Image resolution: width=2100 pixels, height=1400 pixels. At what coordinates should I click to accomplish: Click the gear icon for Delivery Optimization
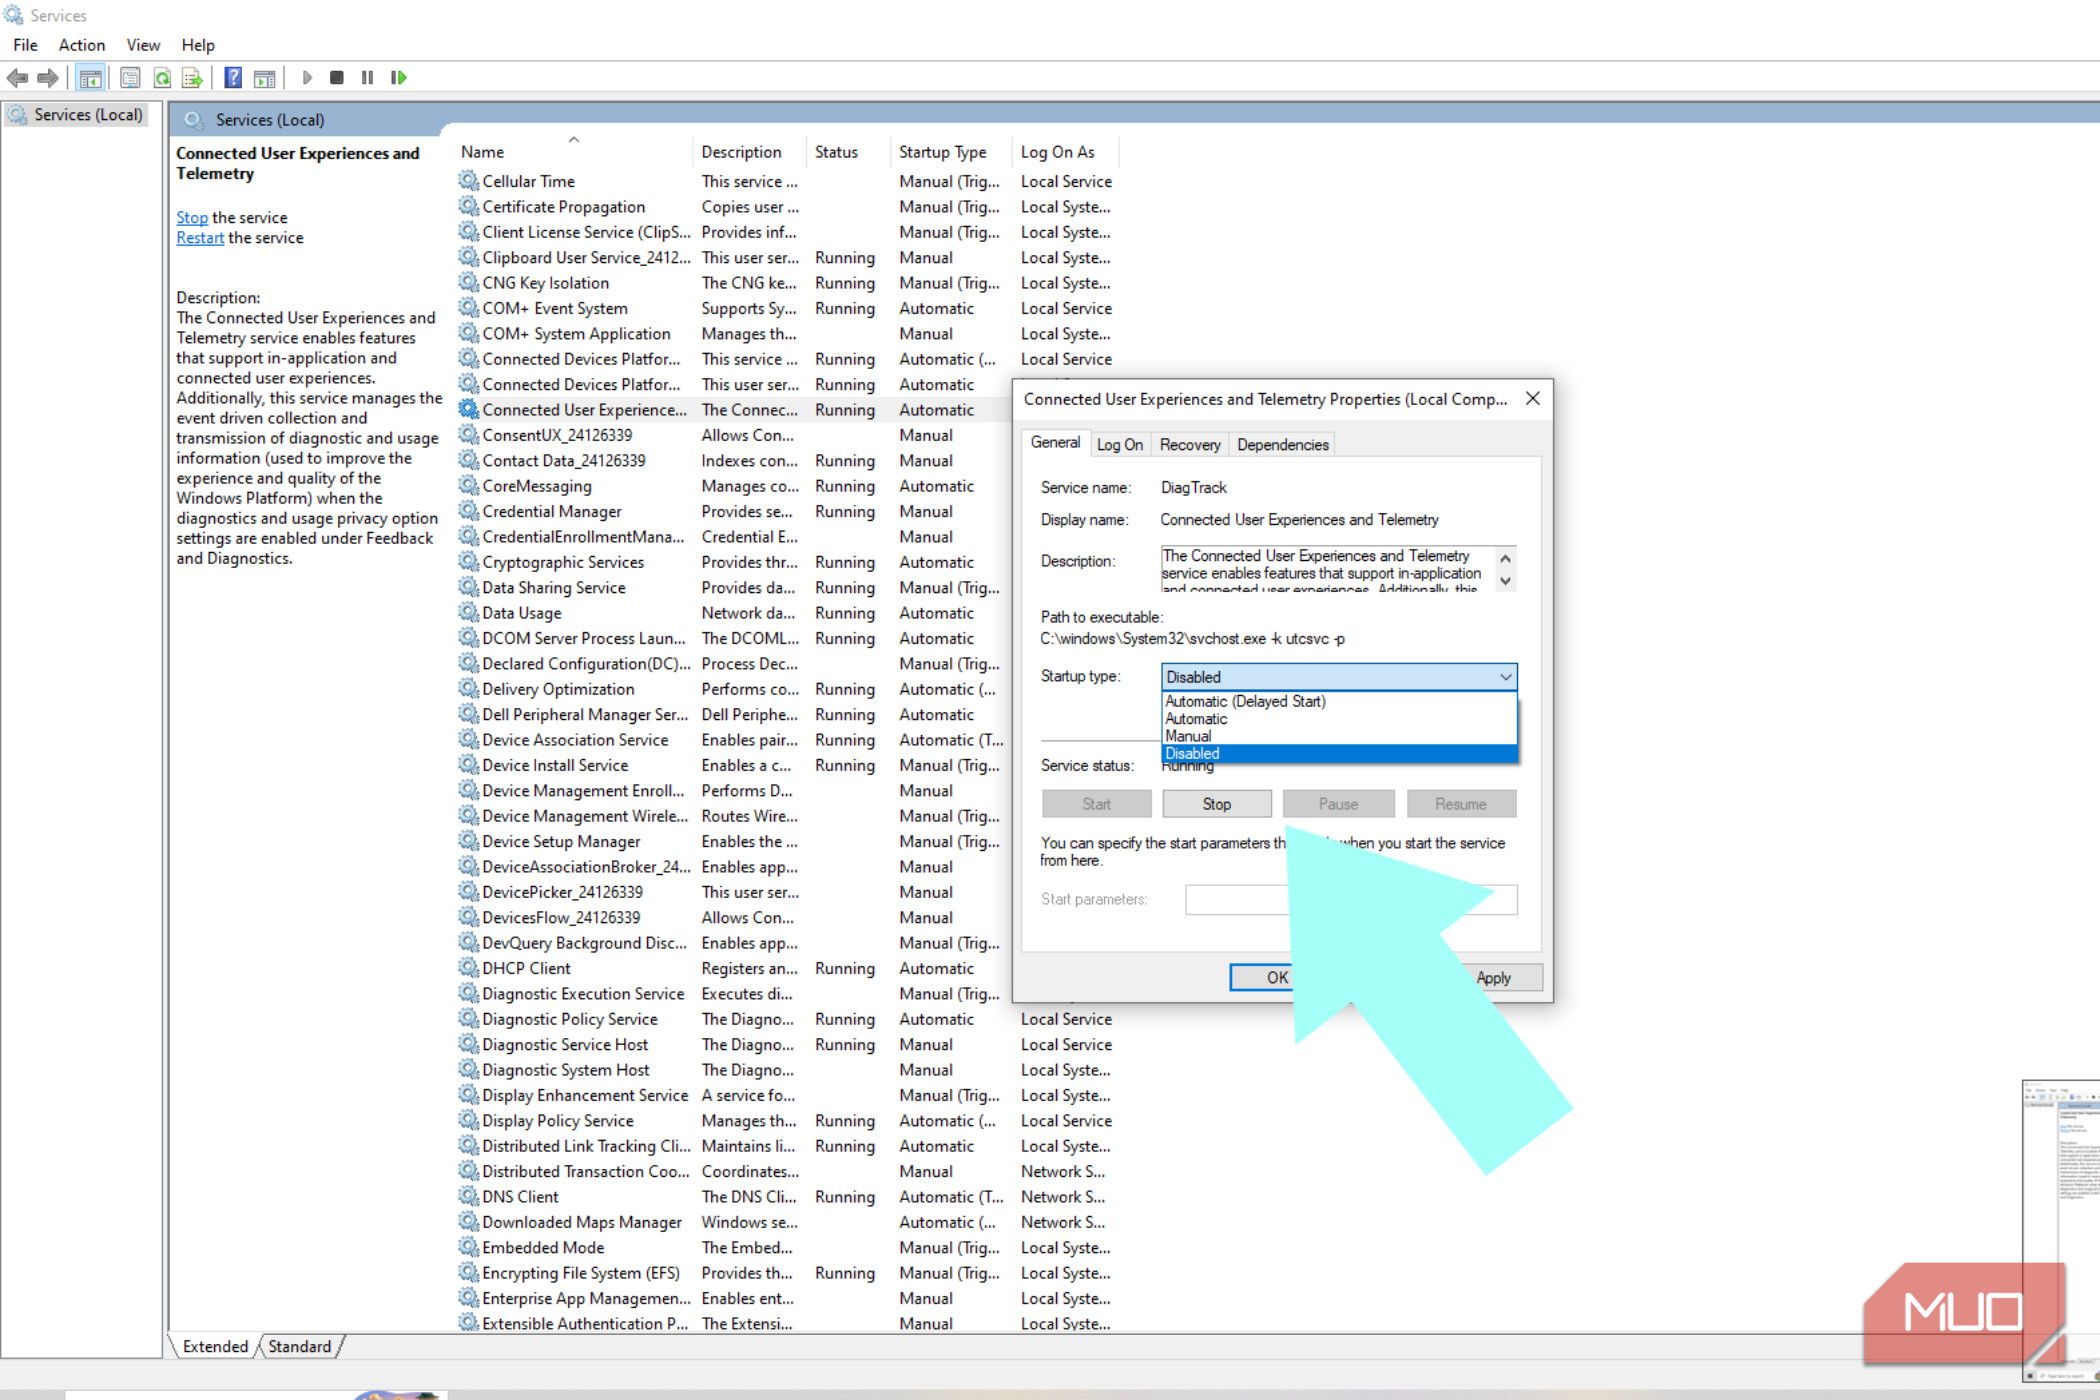(x=468, y=689)
